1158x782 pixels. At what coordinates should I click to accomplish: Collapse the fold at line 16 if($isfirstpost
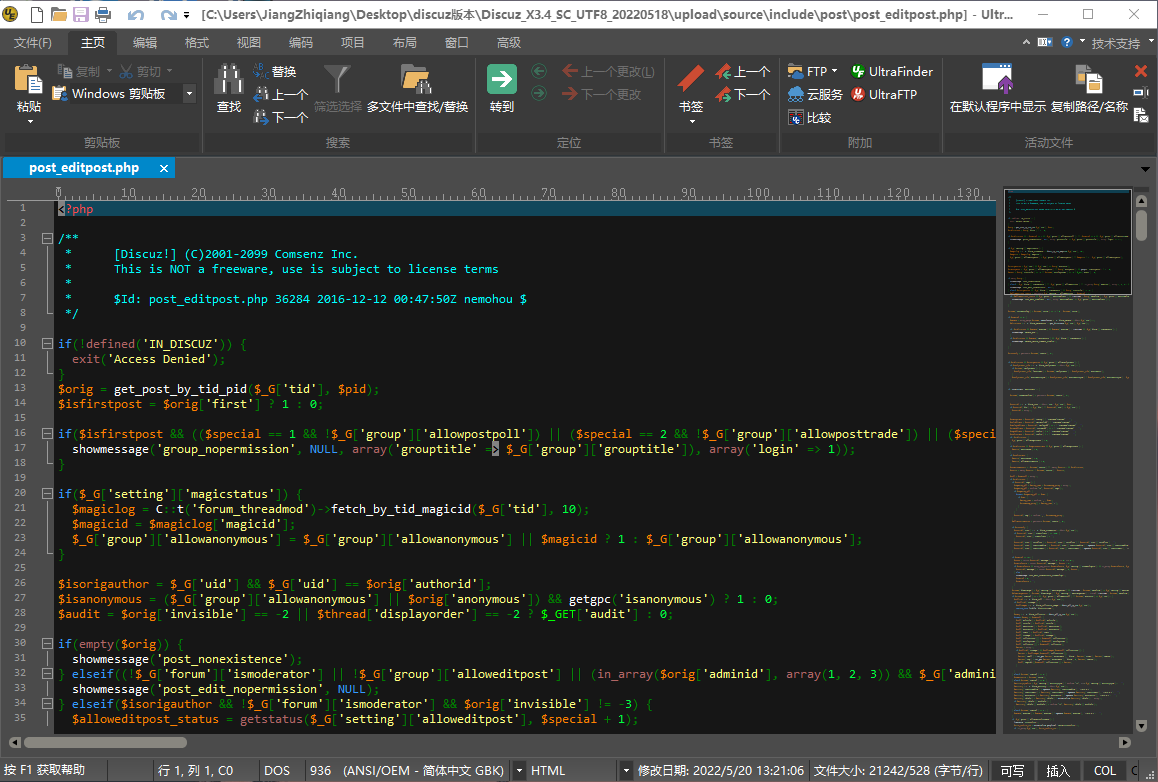(47, 433)
